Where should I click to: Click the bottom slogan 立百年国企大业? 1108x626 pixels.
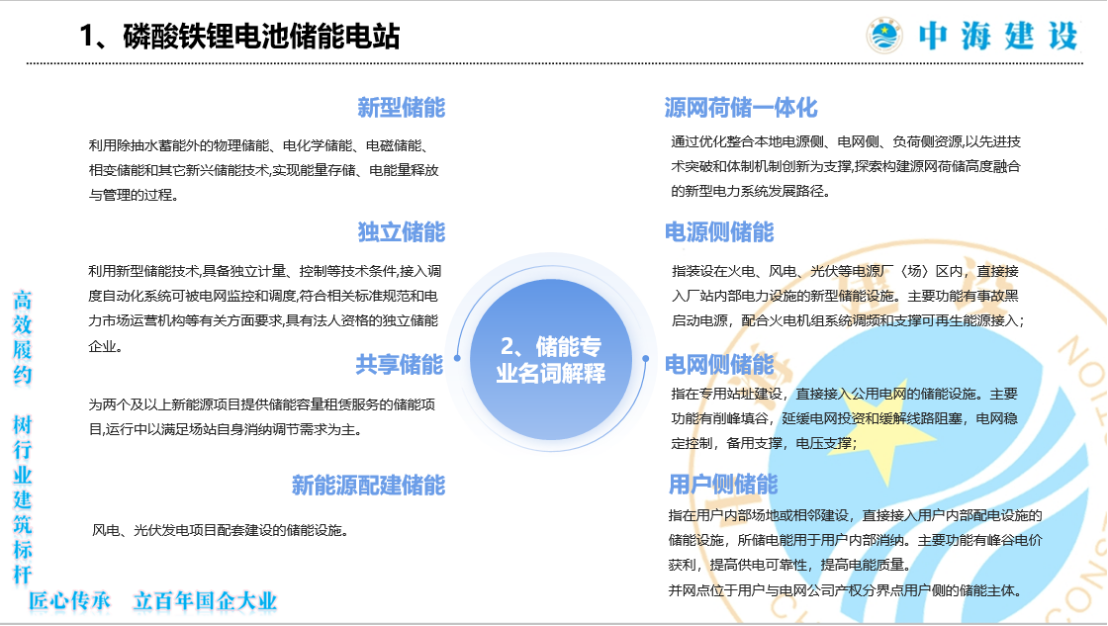(205, 601)
